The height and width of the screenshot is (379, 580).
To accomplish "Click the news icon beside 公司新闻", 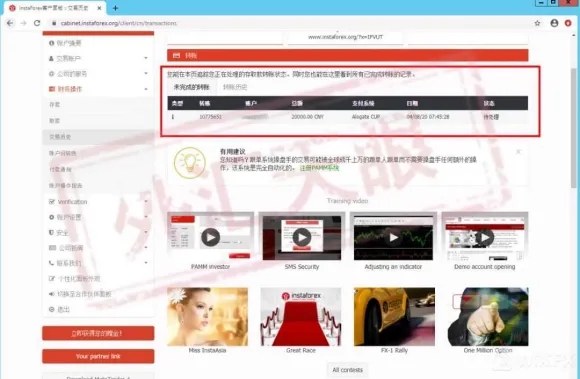I will click(x=52, y=248).
